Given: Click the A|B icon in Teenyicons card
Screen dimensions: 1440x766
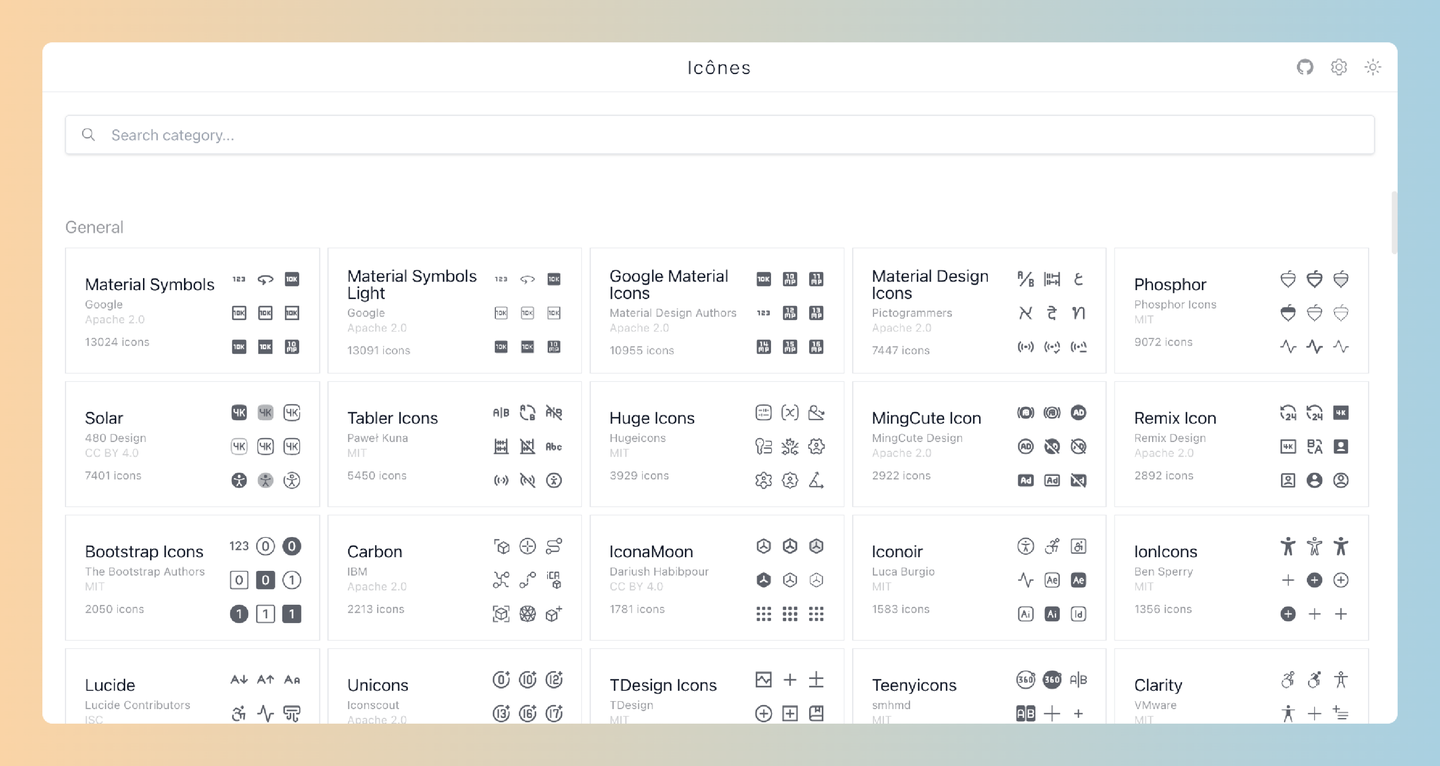Looking at the screenshot, I should click(x=1079, y=680).
